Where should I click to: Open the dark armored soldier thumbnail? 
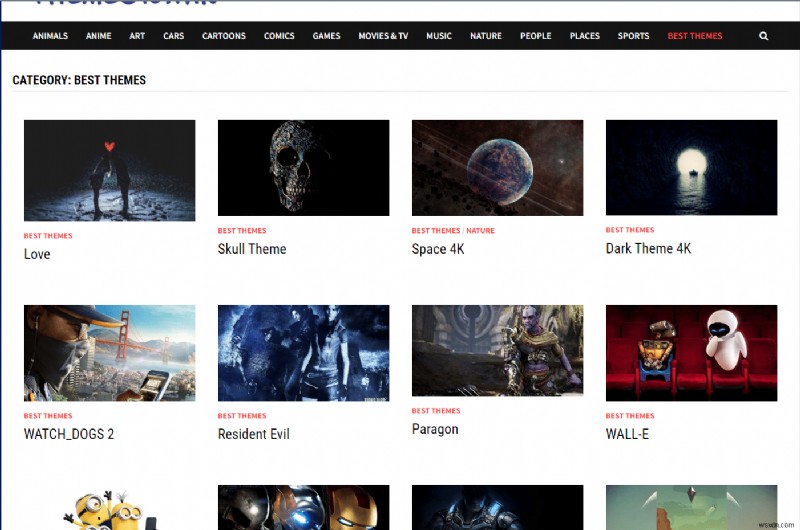pyautogui.click(x=497, y=508)
